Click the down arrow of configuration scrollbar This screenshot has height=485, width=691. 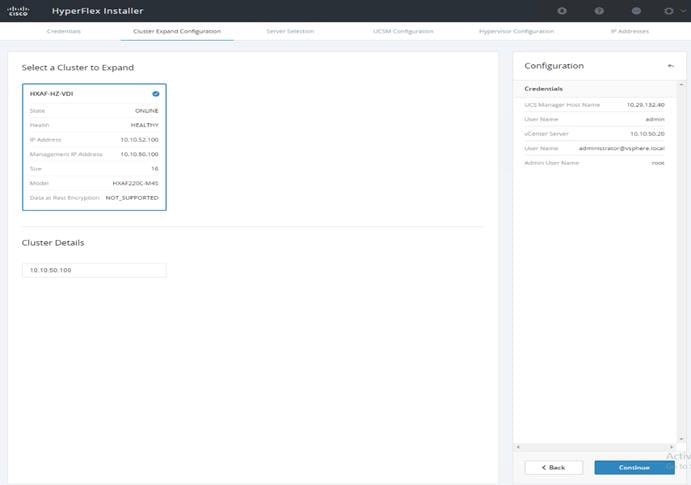click(x=681, y=439)
